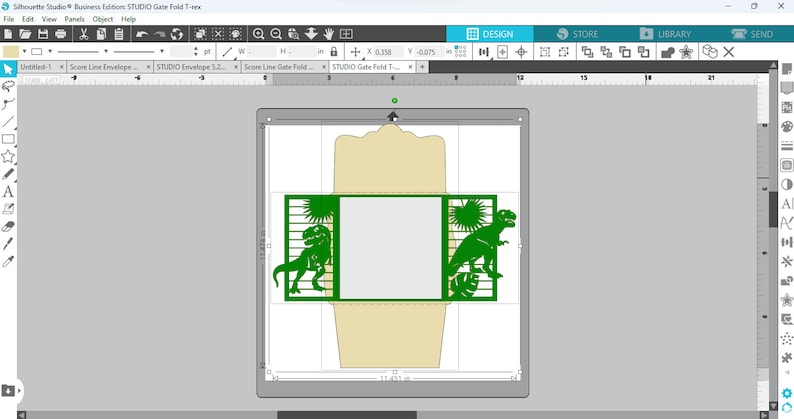Toggle the aspect ratio lock
794x419 pixels.
coord(334,52)
